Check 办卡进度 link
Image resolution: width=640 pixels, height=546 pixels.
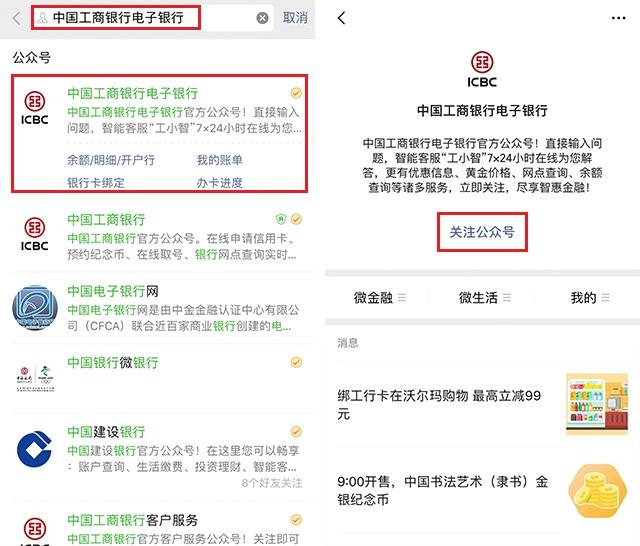[220, 182]
